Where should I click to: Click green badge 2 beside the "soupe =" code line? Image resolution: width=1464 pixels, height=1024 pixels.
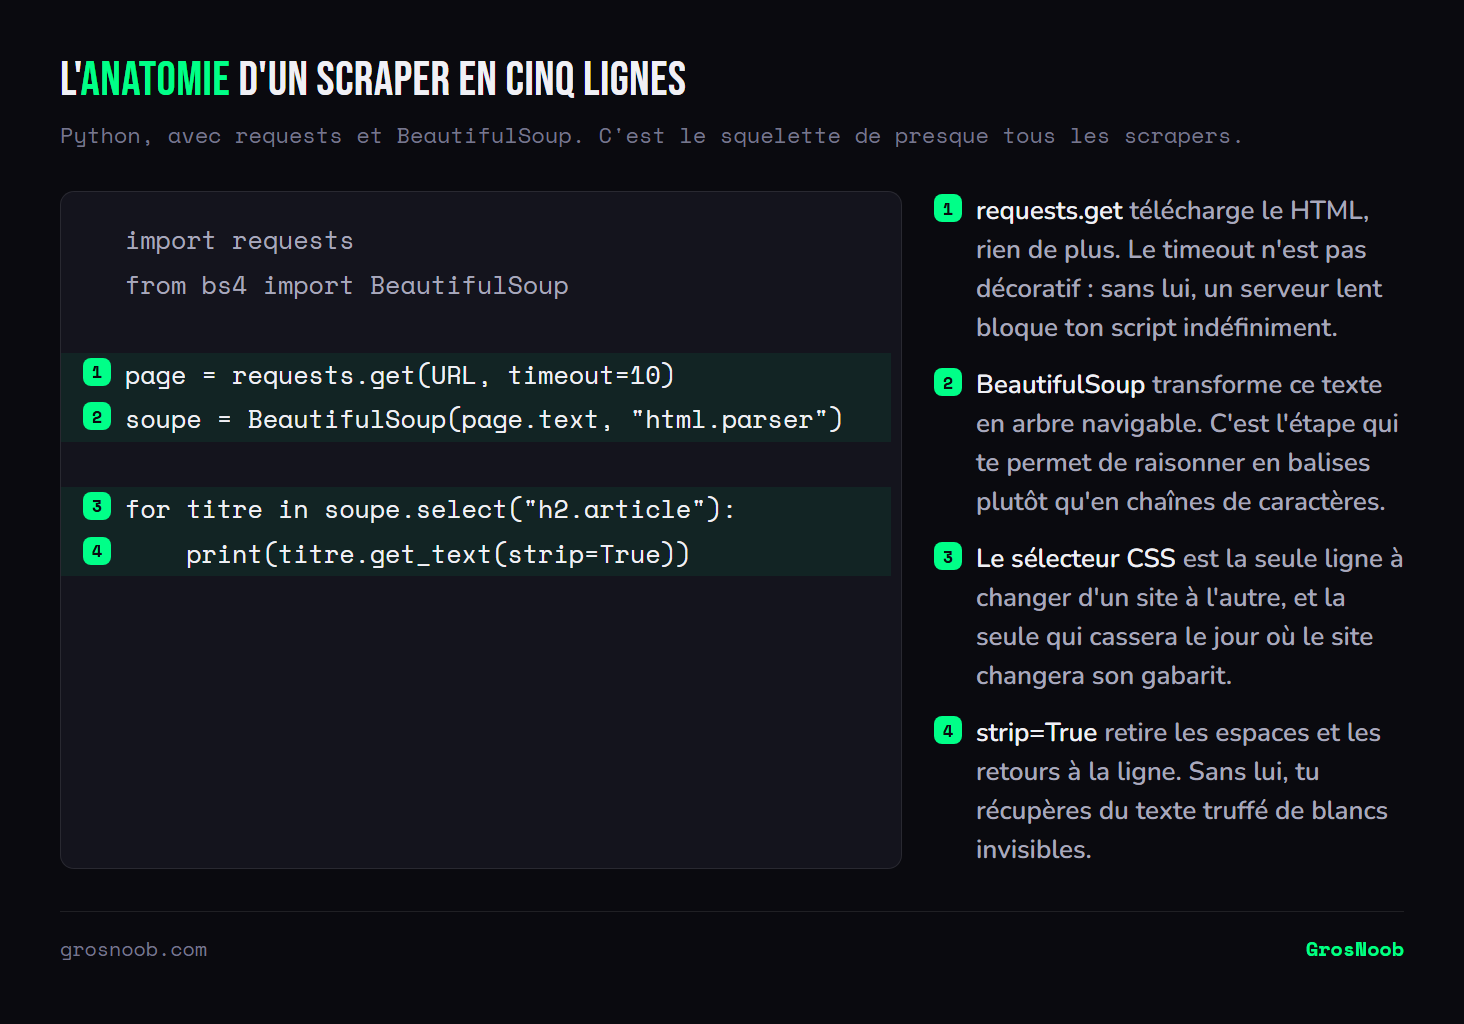point(97,417)
